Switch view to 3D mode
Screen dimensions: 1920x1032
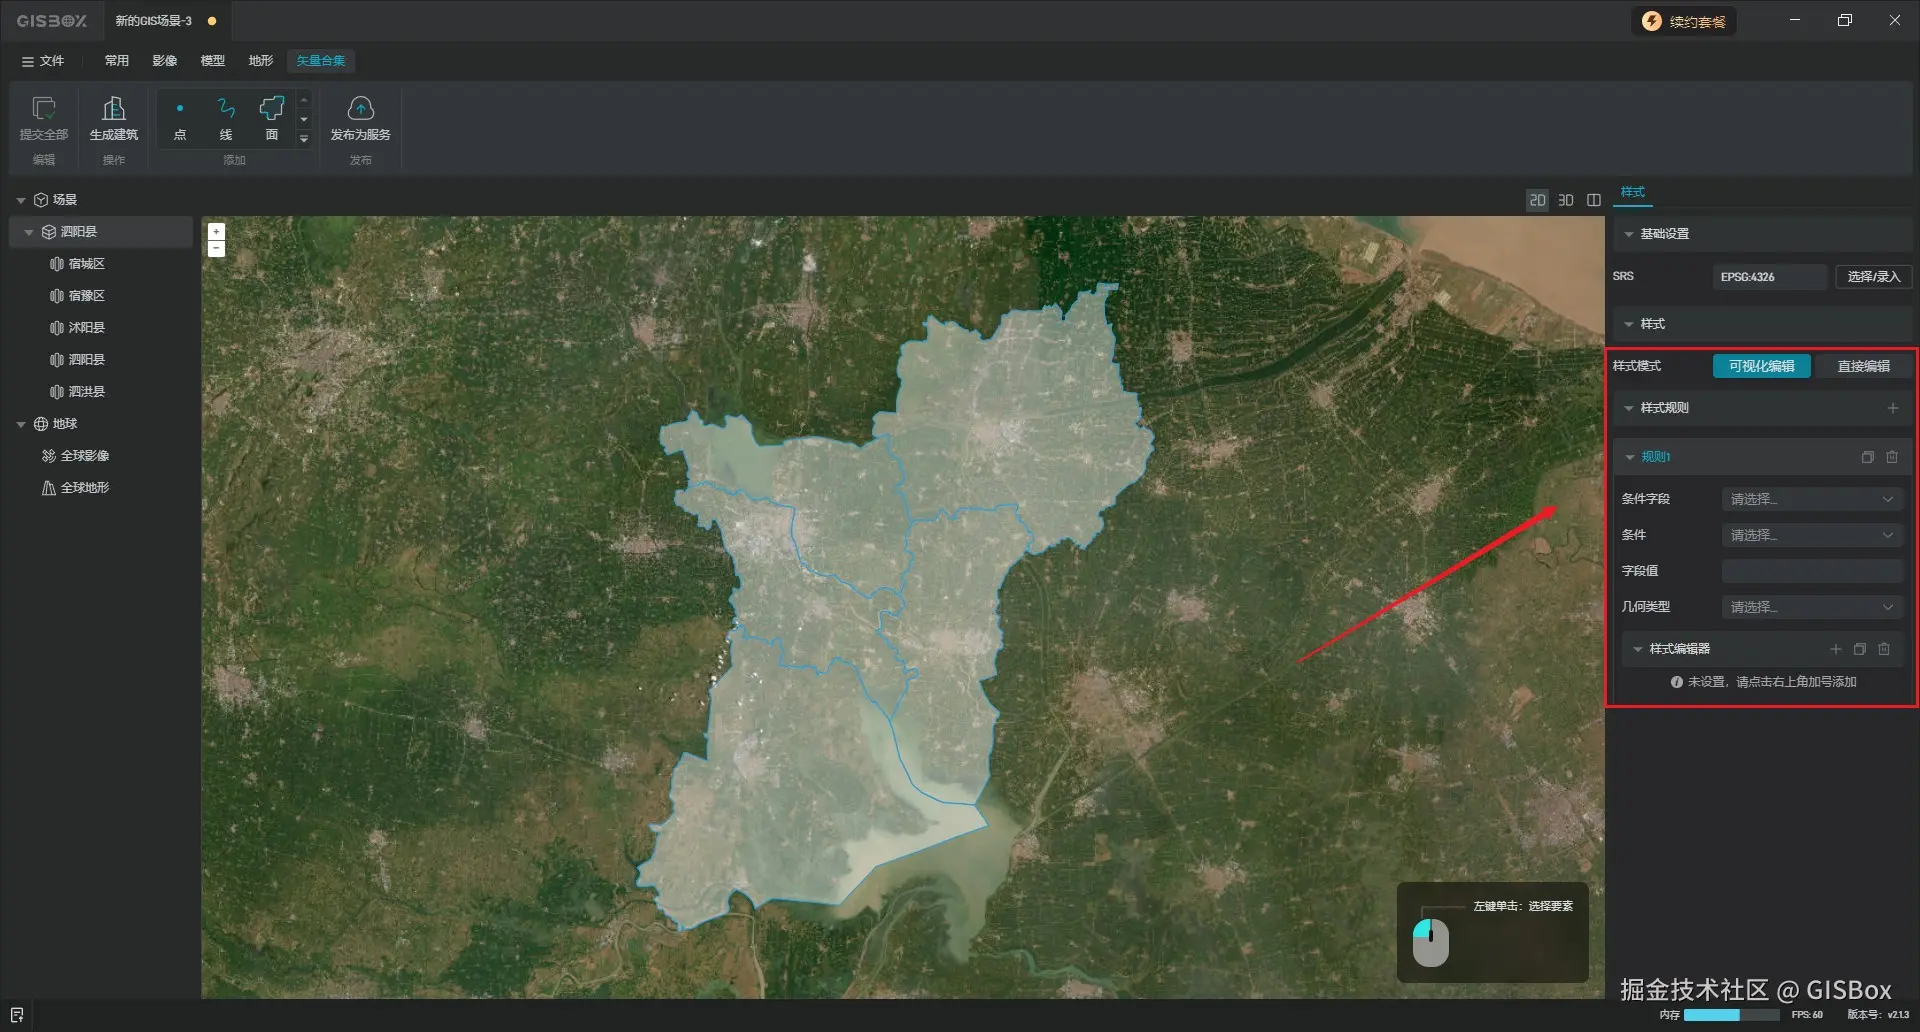coord(1566,200)
